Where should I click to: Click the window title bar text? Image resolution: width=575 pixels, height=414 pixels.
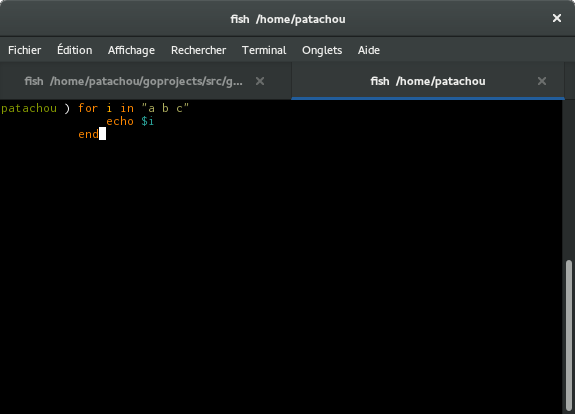click(x=288, y=19)
